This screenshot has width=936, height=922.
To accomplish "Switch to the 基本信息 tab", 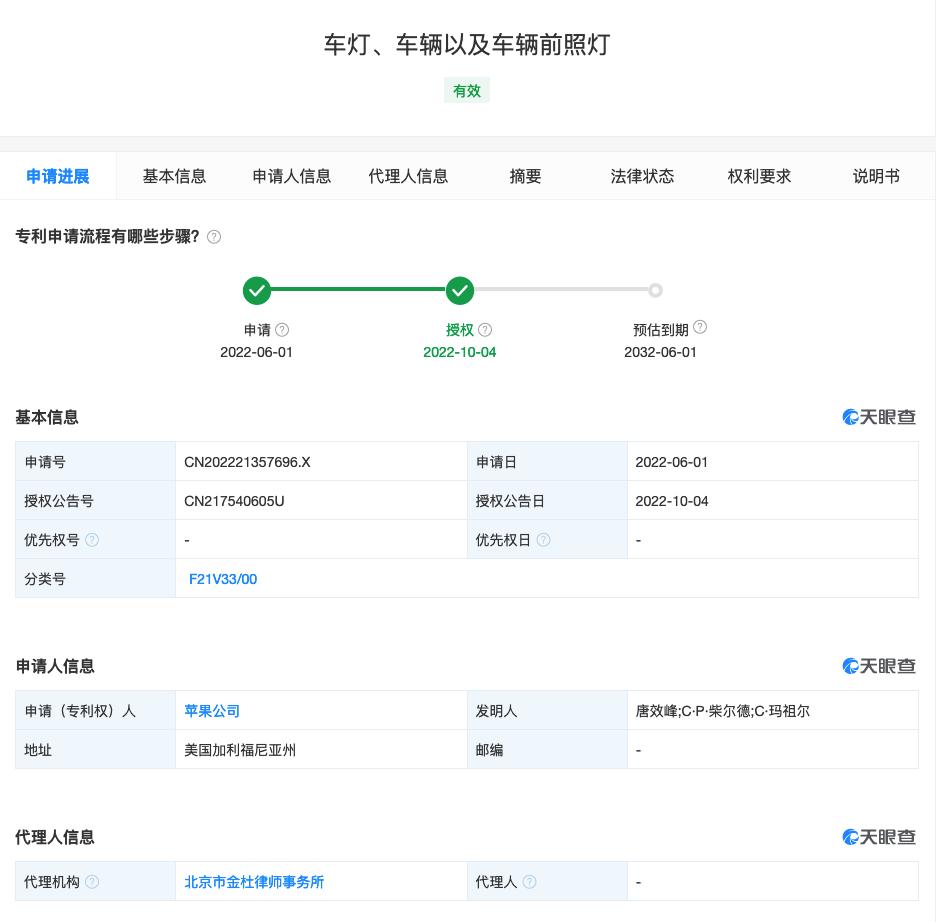I will click(x=174, y=177).
